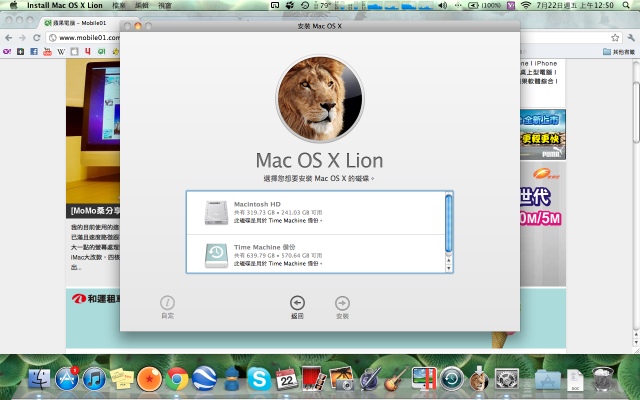Click the PUMA ad banner on webpage

pos(542,134)
